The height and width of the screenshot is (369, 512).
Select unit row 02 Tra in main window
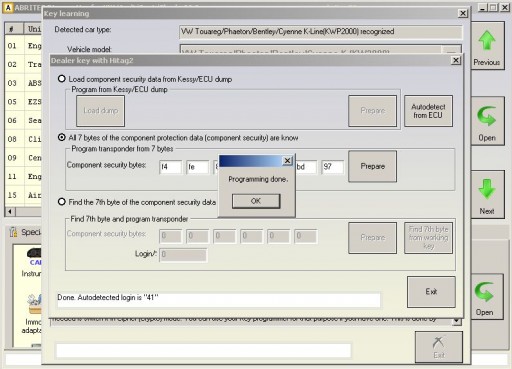tap(23, 64)
